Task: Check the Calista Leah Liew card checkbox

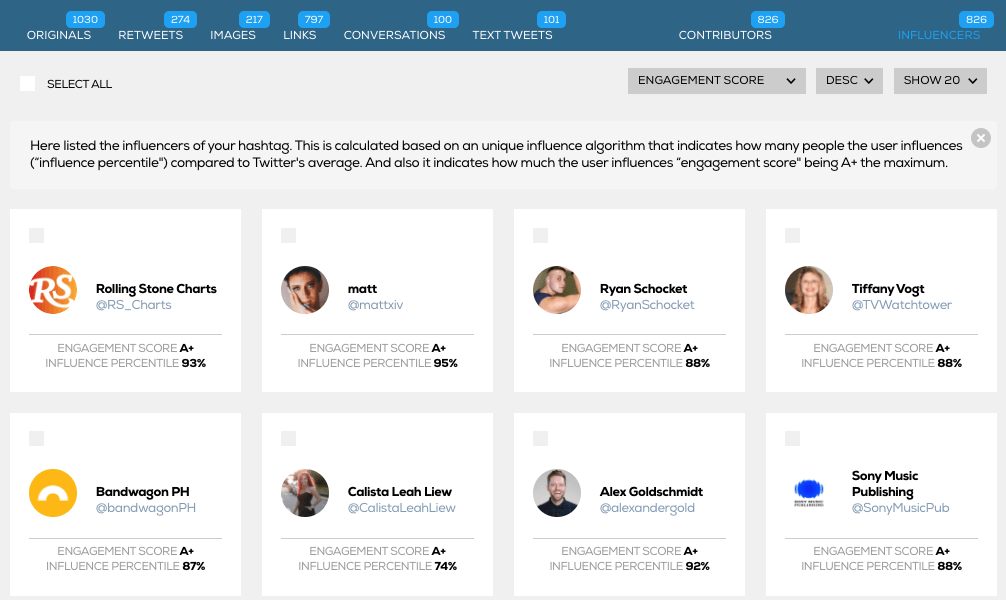Action: [x=289, y=438]
